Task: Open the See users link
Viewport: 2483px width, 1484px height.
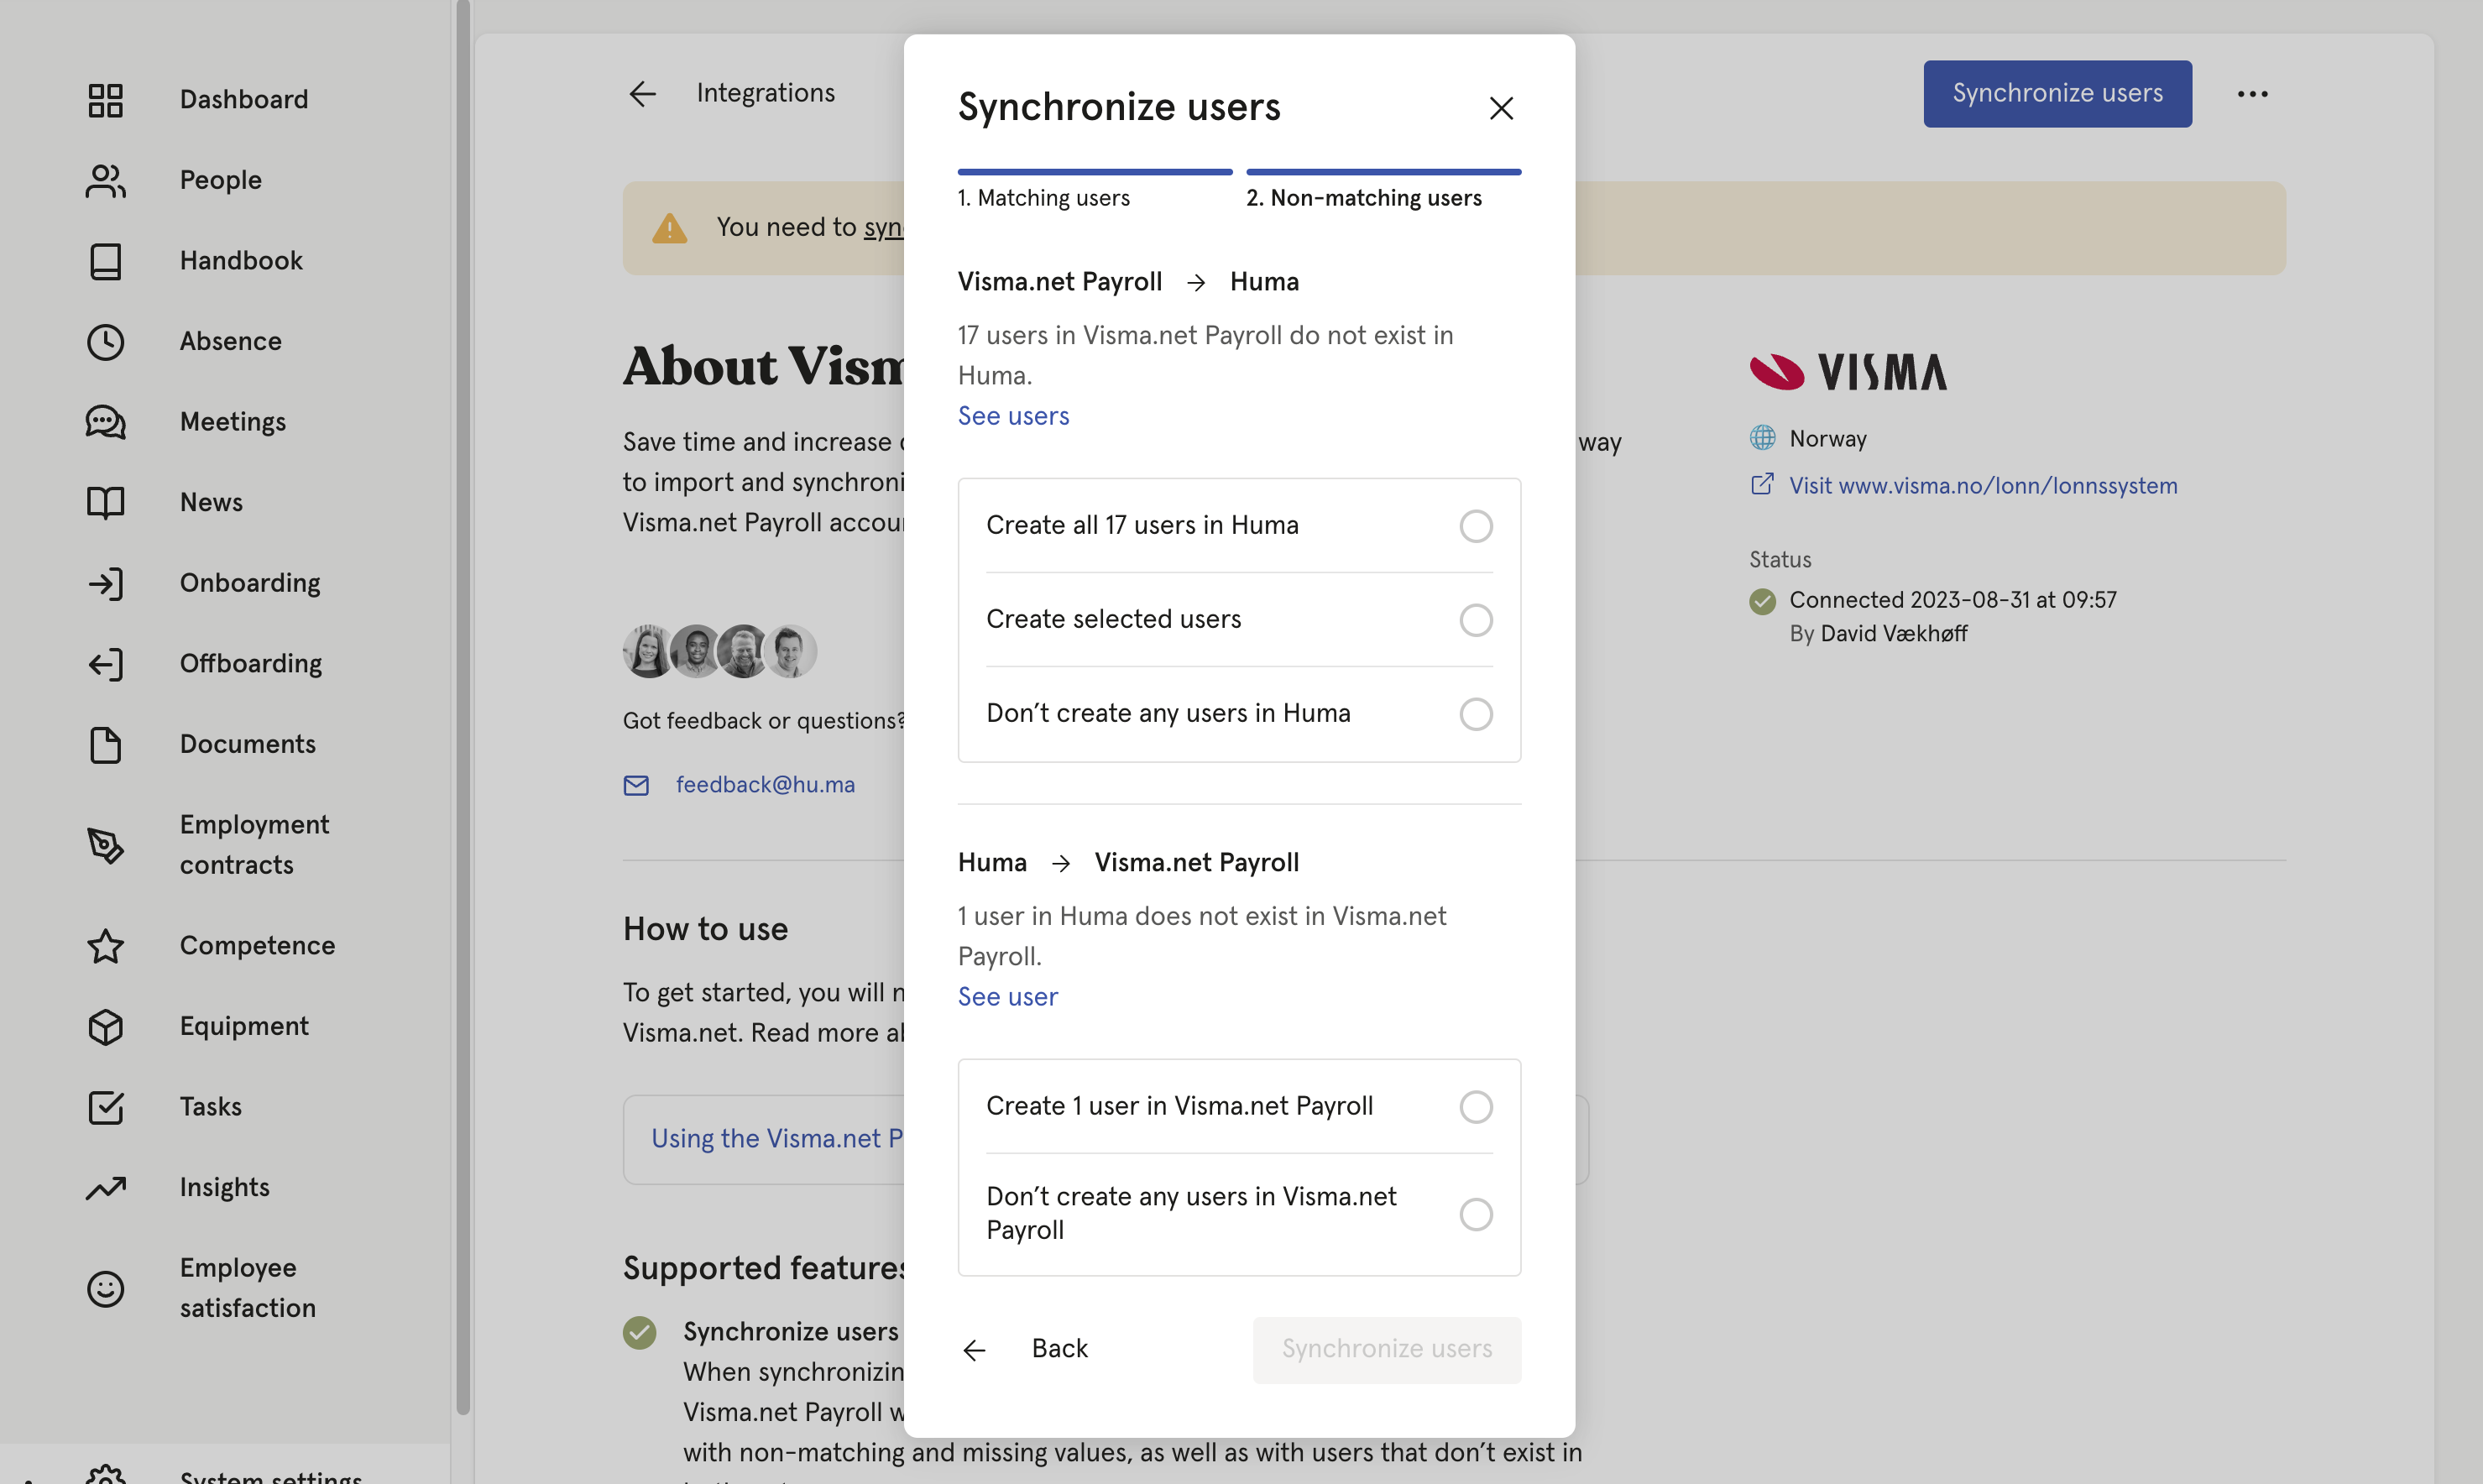Action: 1013,416
